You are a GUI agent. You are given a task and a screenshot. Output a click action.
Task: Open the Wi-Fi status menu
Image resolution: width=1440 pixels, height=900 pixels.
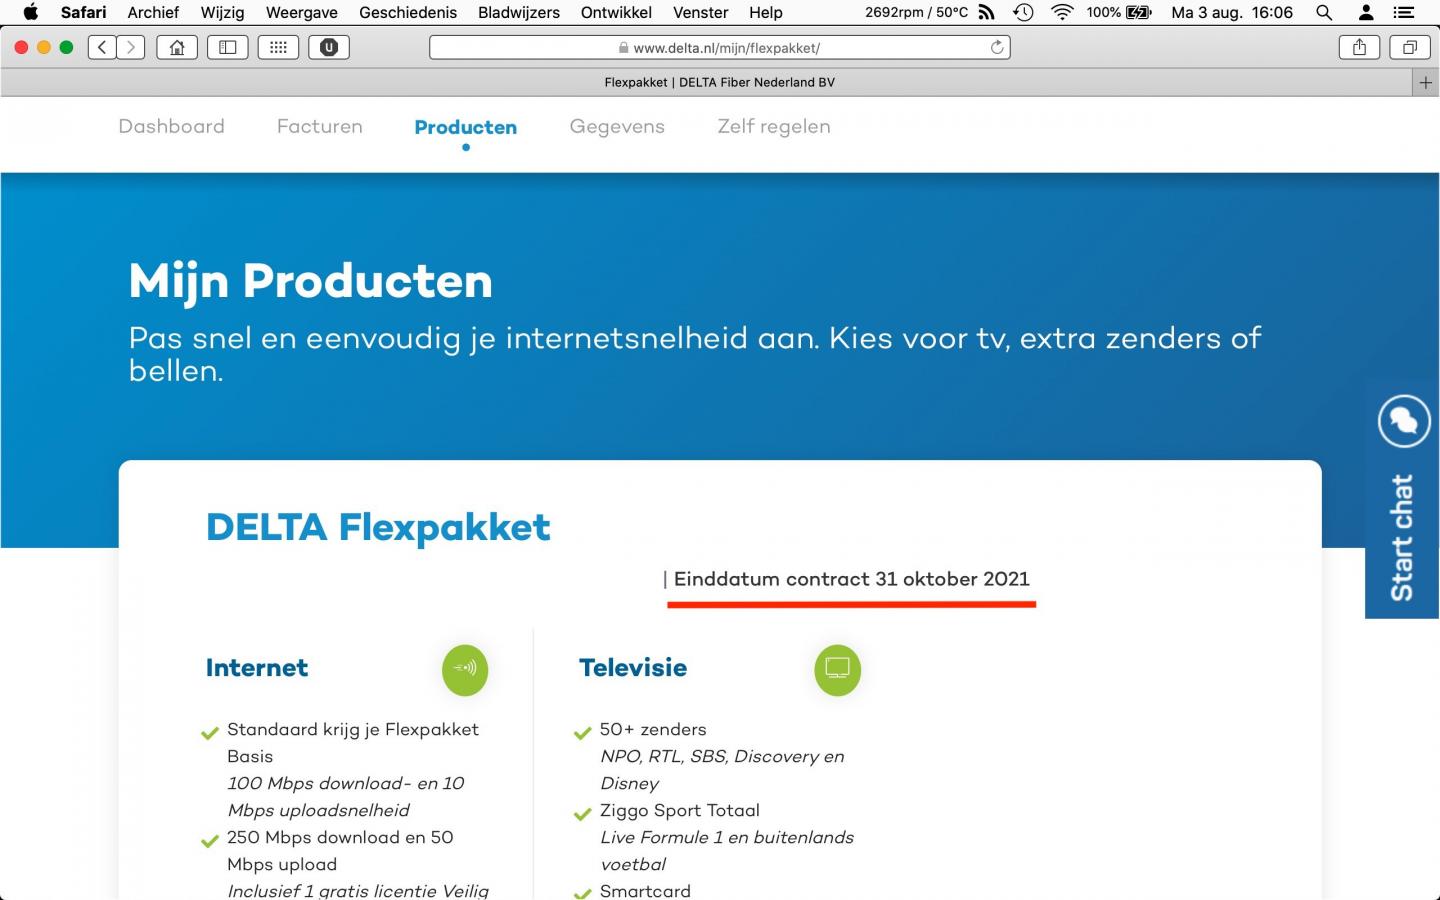pos(1062,12)
